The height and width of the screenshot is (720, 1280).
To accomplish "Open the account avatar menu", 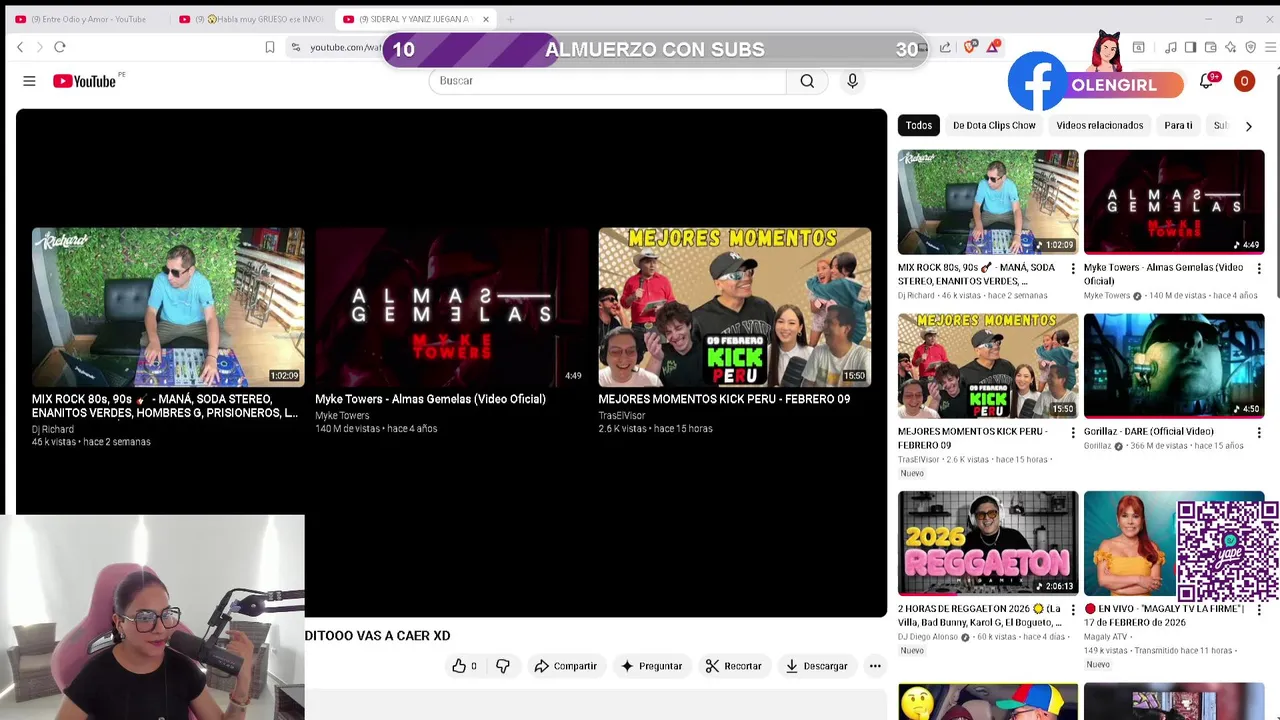I will (1244, 81).
